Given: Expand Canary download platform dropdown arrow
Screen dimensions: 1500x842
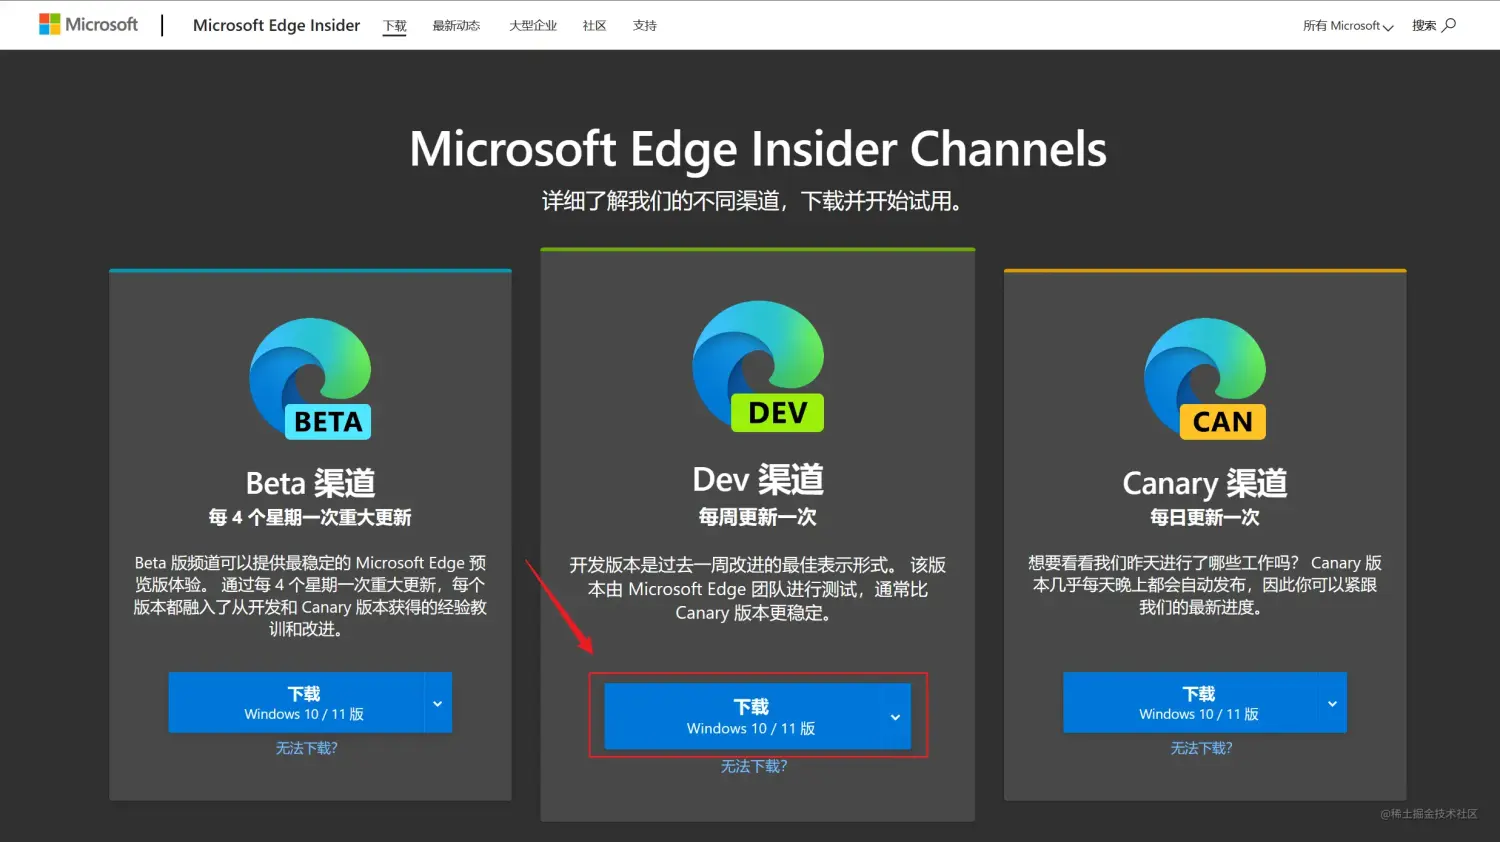Looking at the screenshot, I should point(1332,703).
